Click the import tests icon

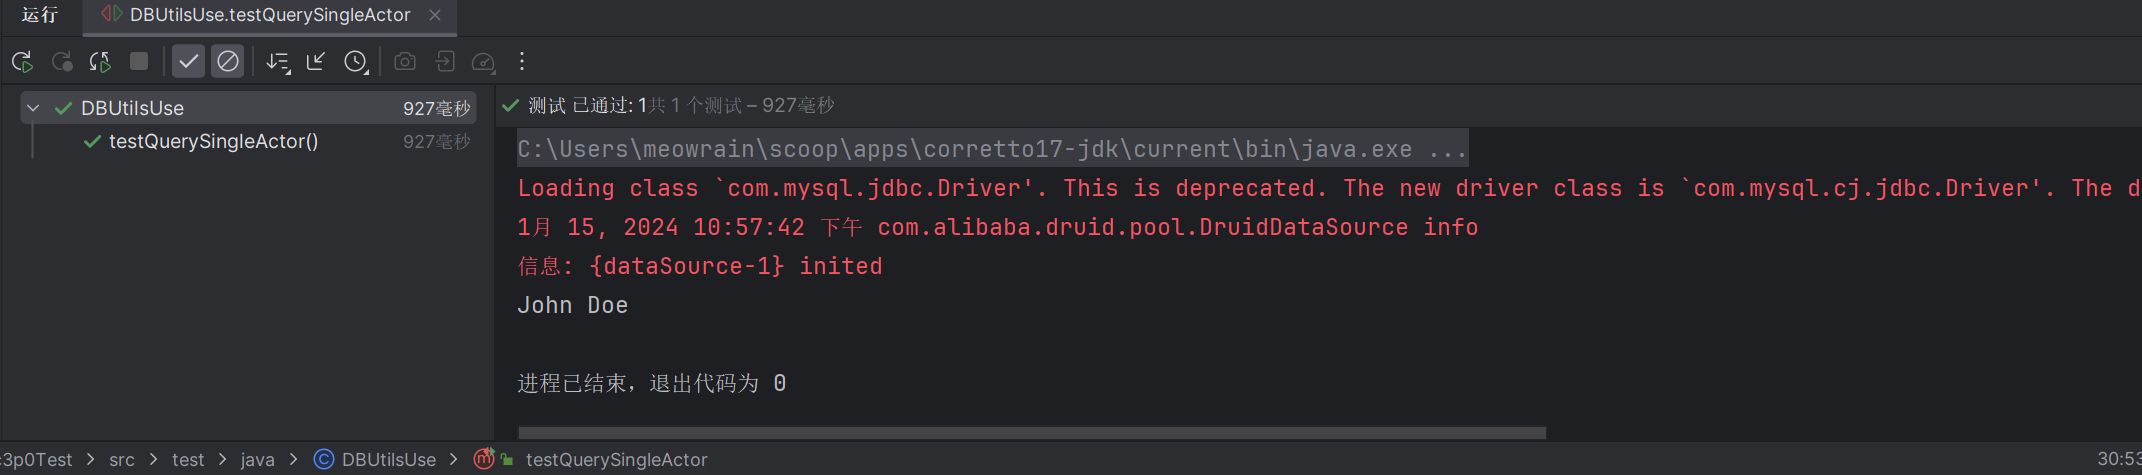[x=445, y=62]
